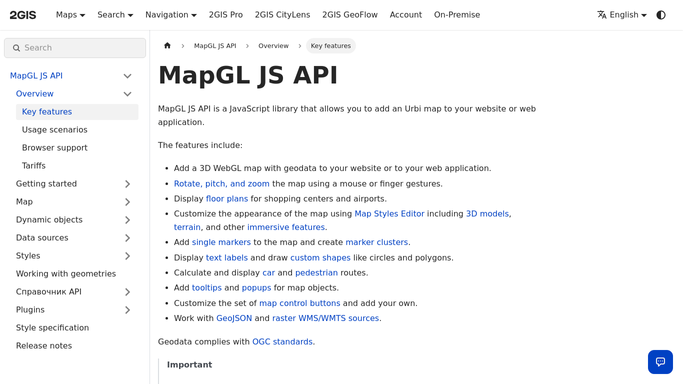Open the Maps dropdown menu

point(70,15)
